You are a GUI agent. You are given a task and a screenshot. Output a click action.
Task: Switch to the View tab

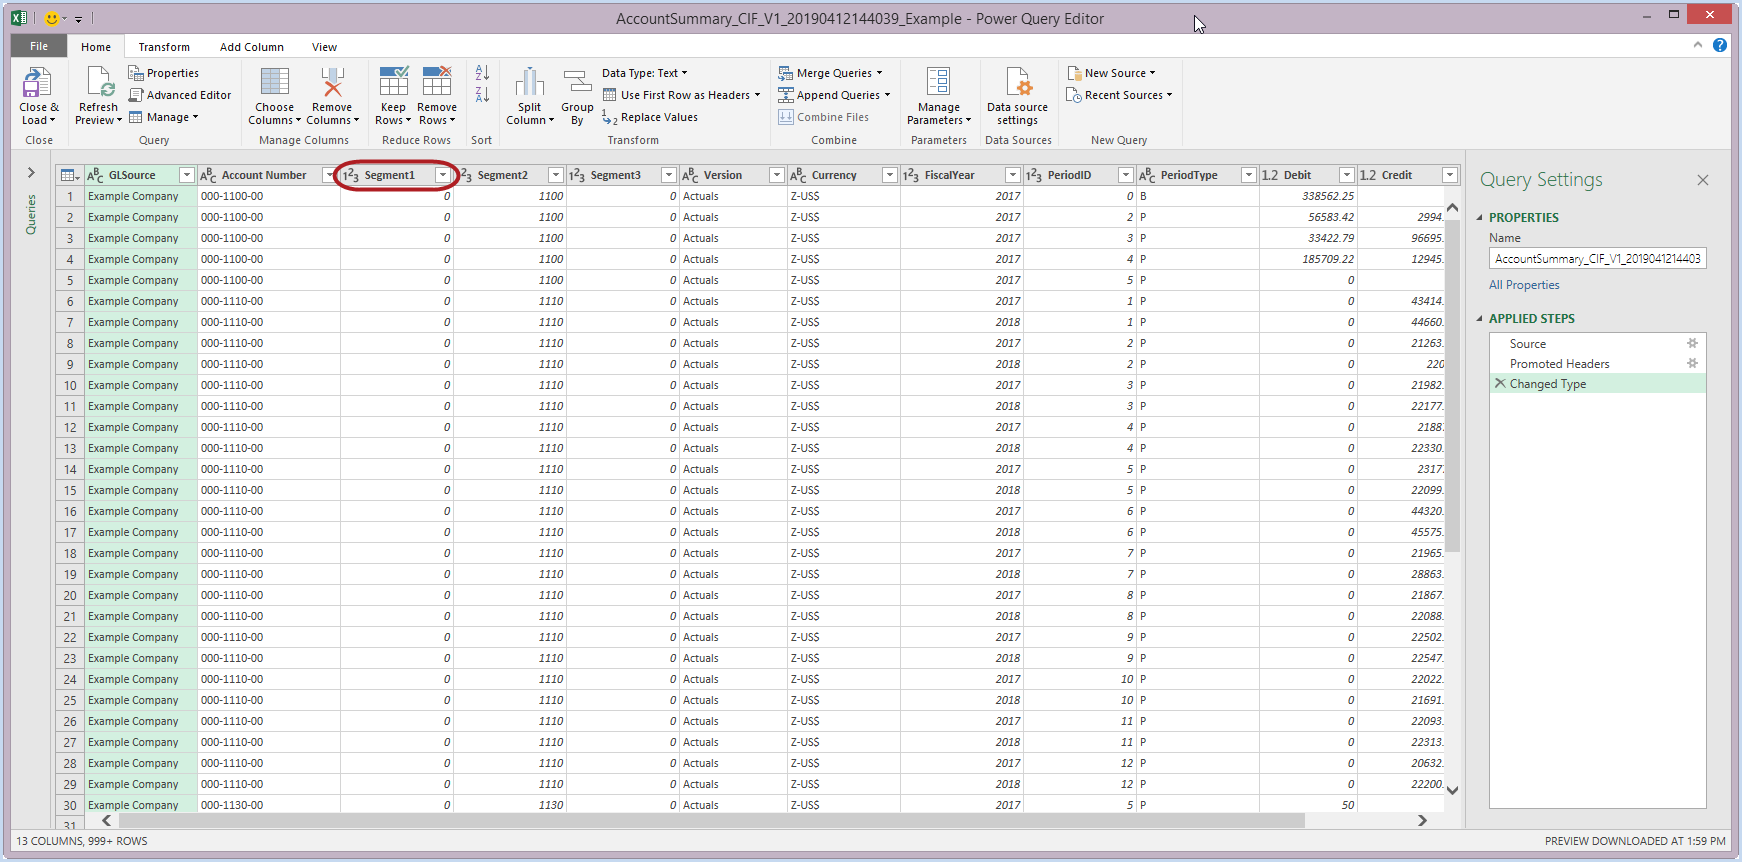324,47
